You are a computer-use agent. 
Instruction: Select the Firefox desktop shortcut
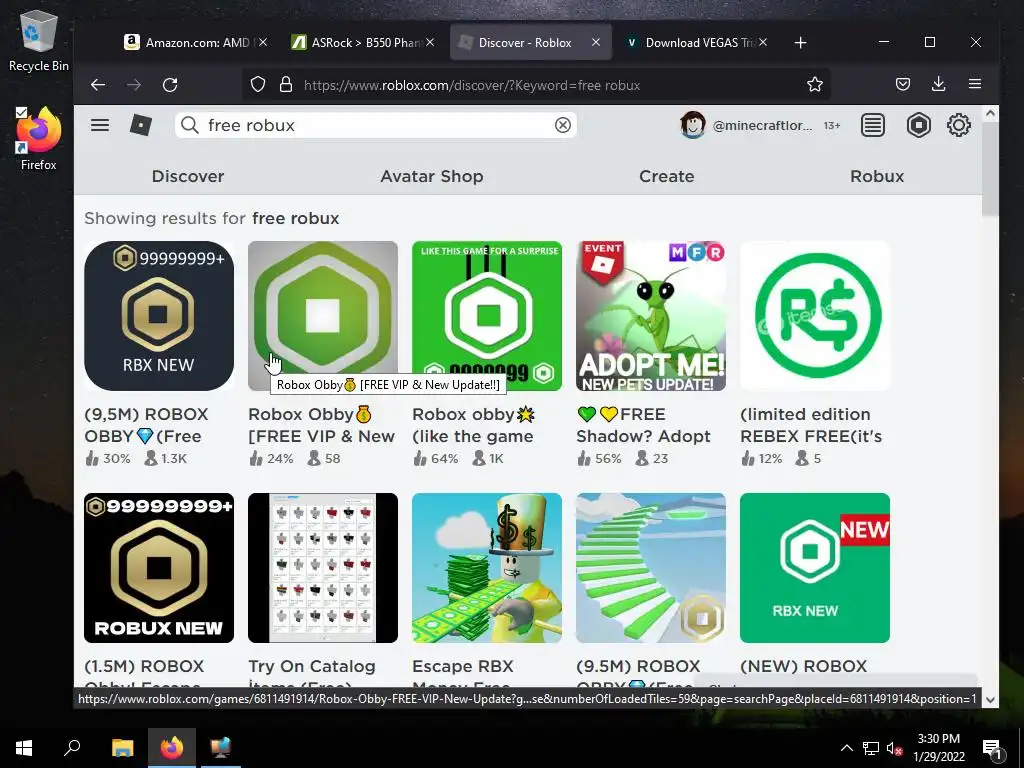click(39, 138)
